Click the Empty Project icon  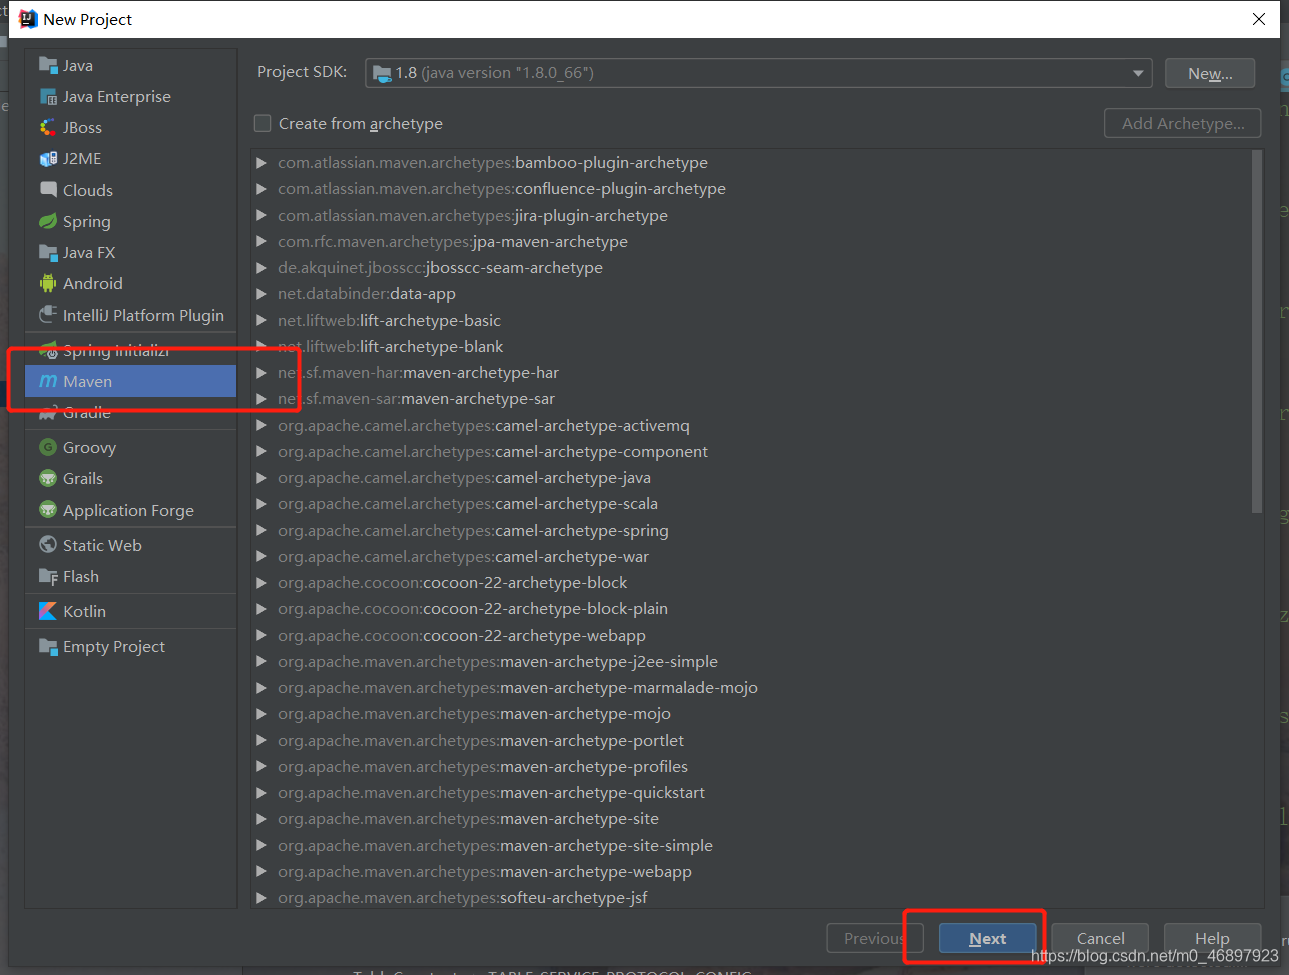point(48,646)
